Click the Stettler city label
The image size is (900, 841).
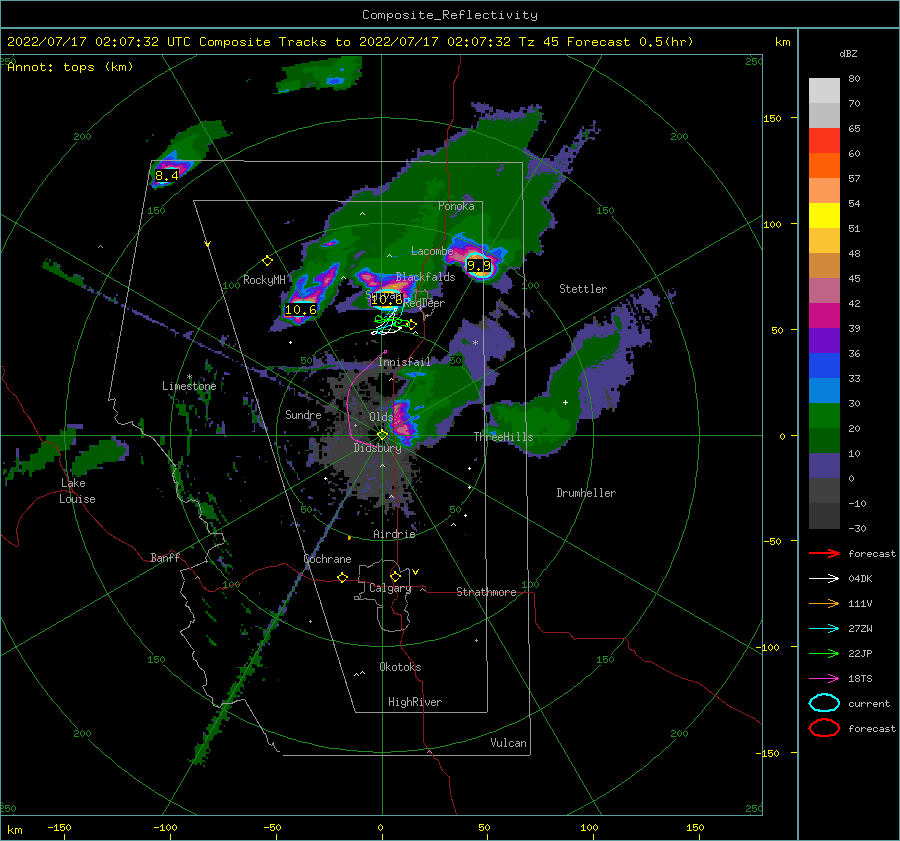coord(583,289)
